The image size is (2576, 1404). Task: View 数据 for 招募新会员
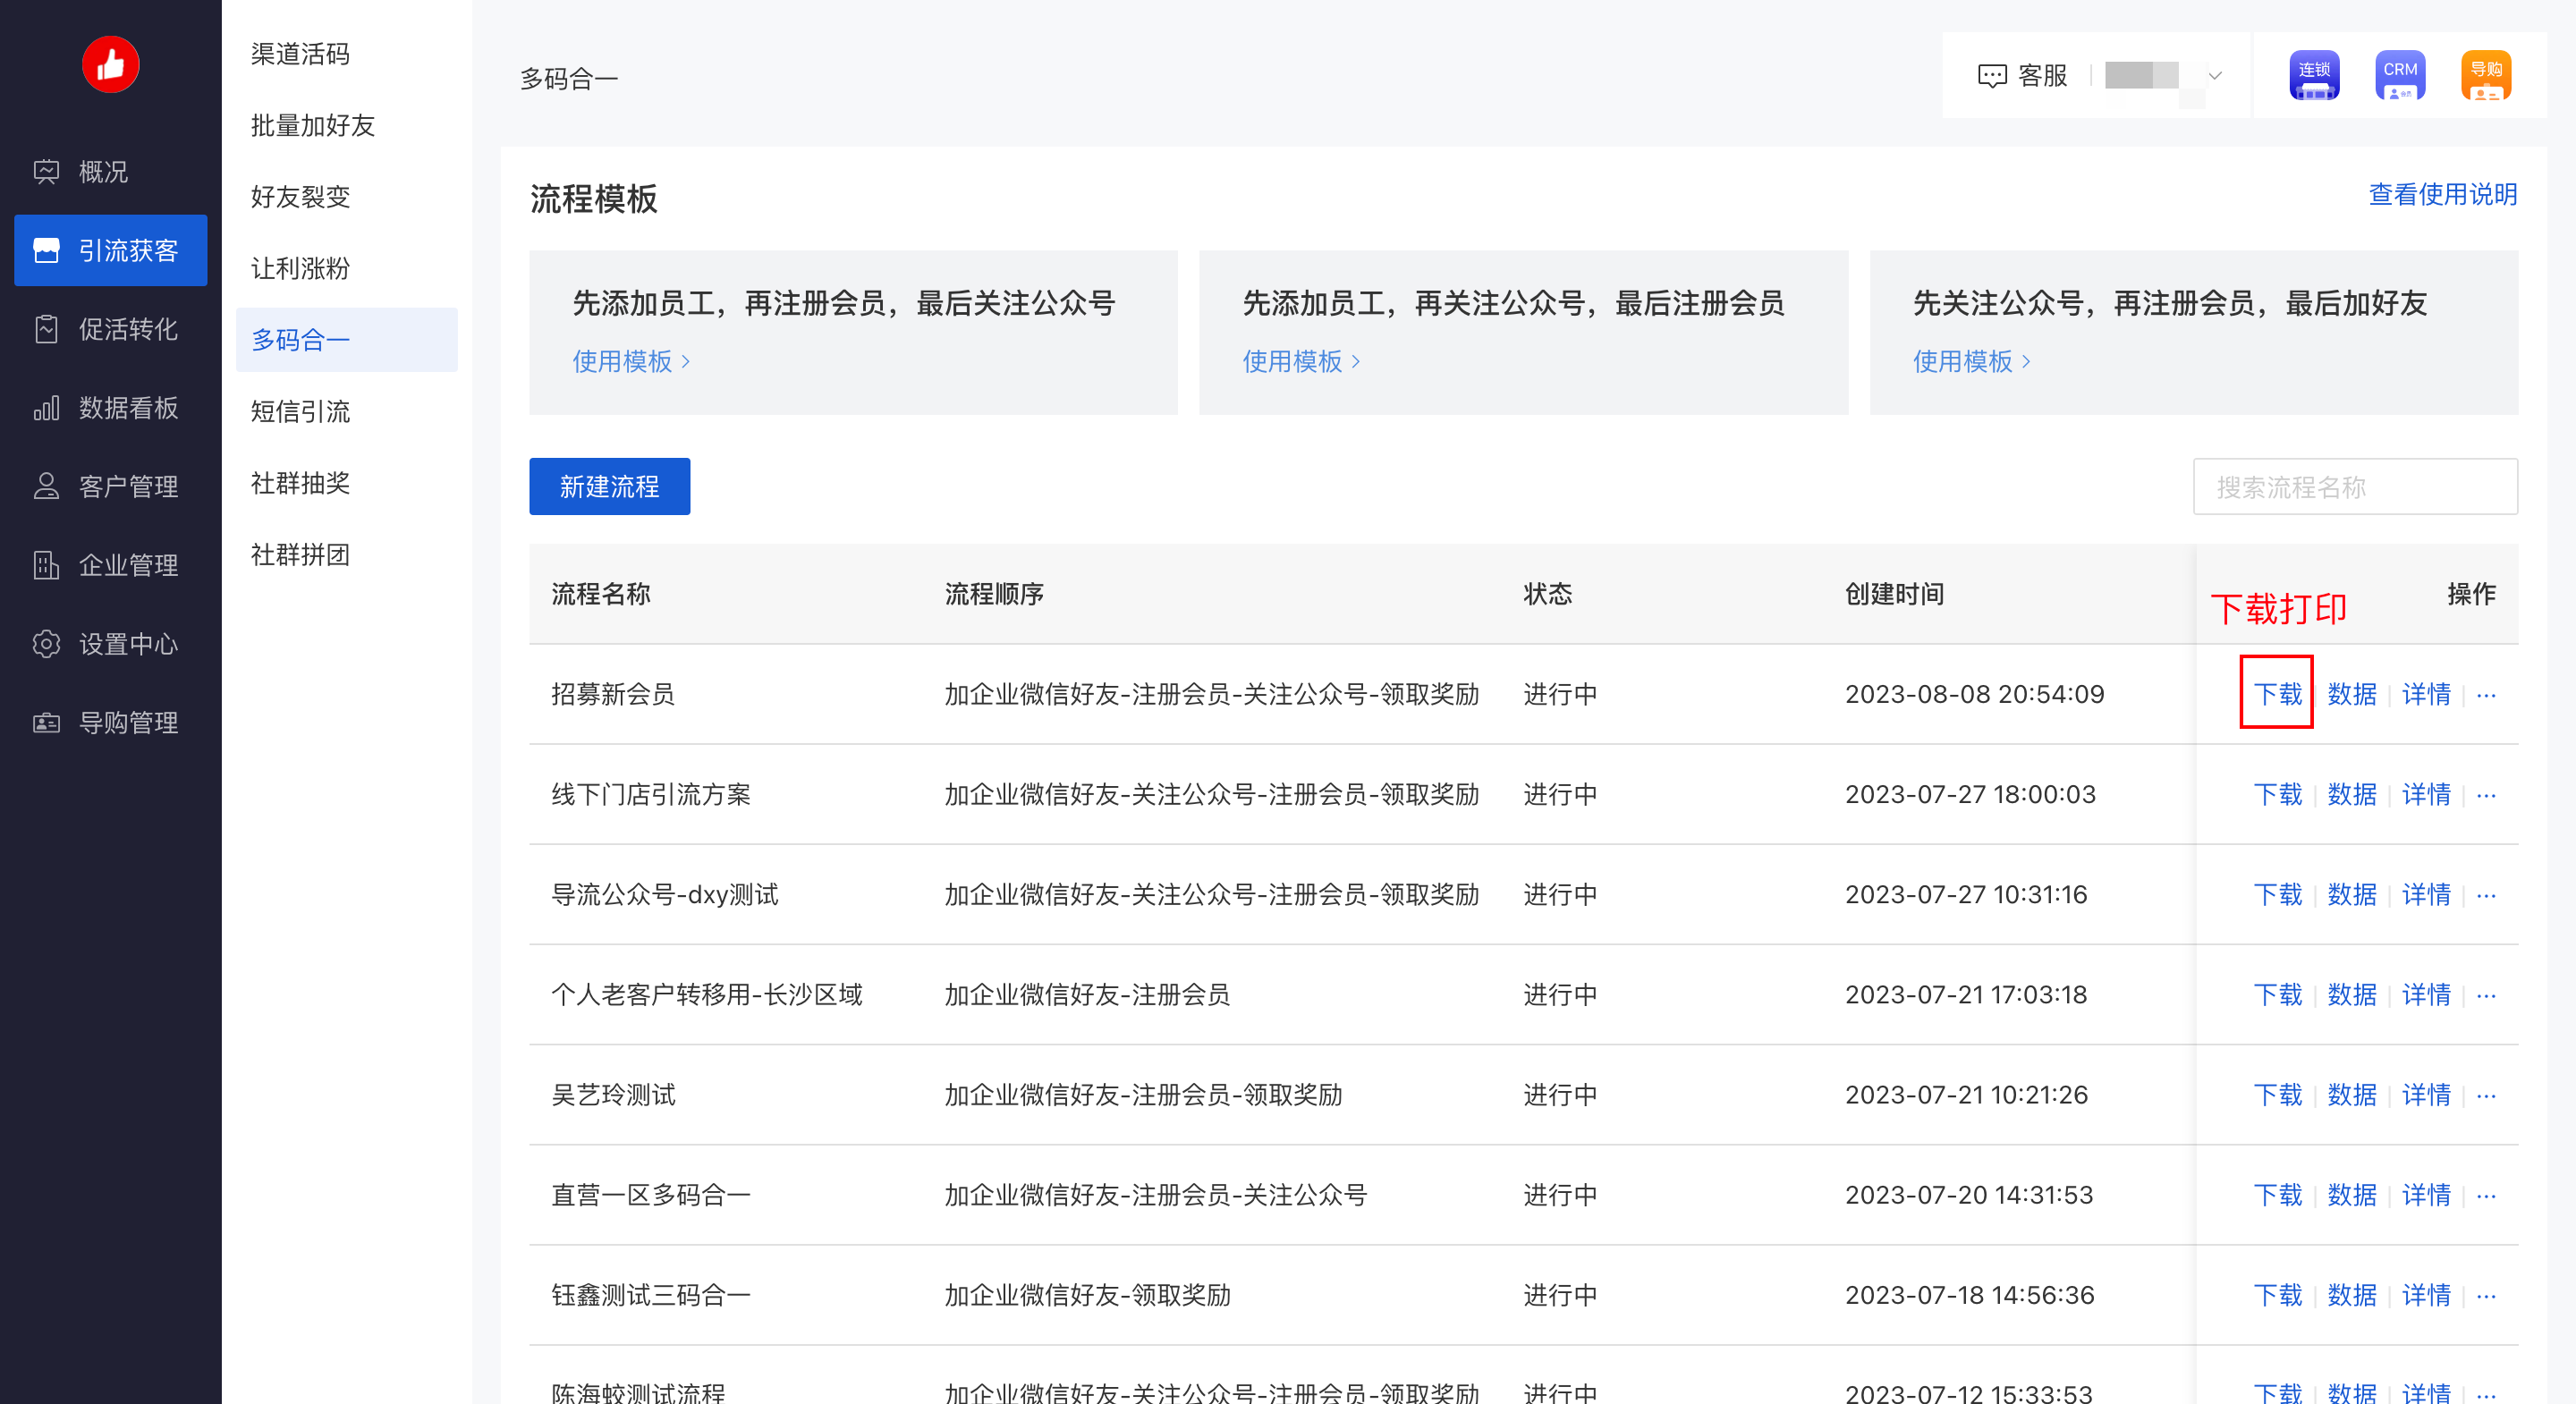tap(2351, 694)
